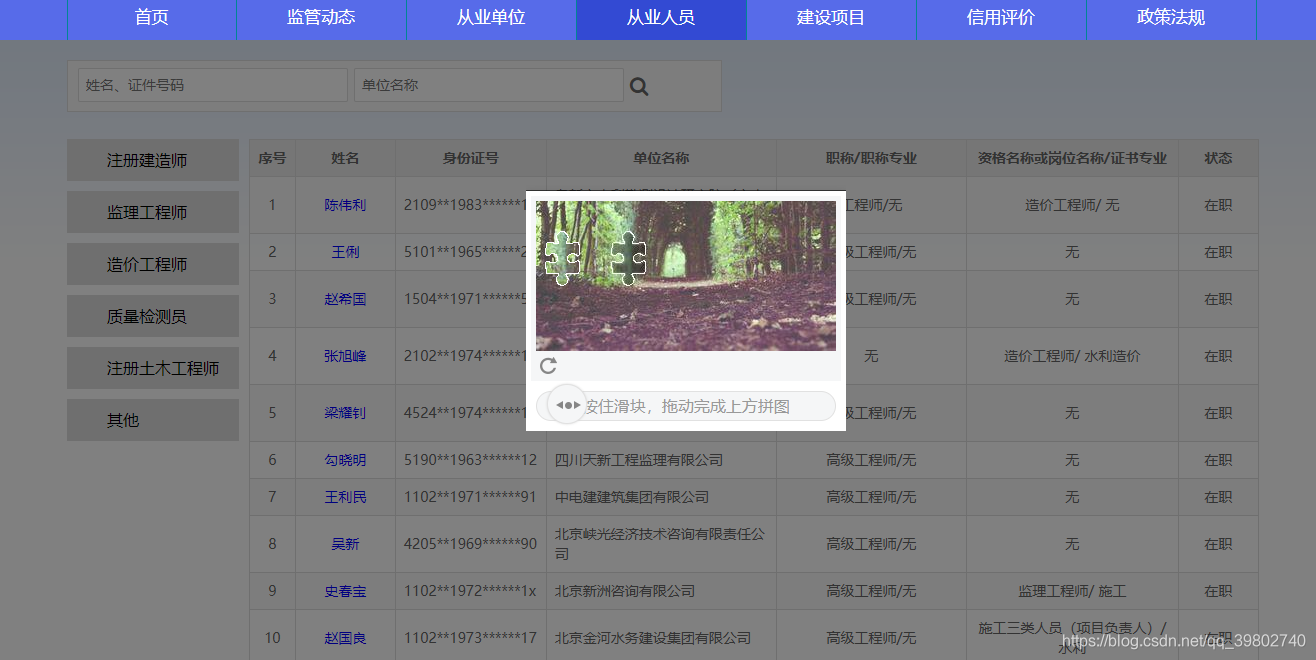Click the 姓名、证件号码 input field

(x=211, y=86)
